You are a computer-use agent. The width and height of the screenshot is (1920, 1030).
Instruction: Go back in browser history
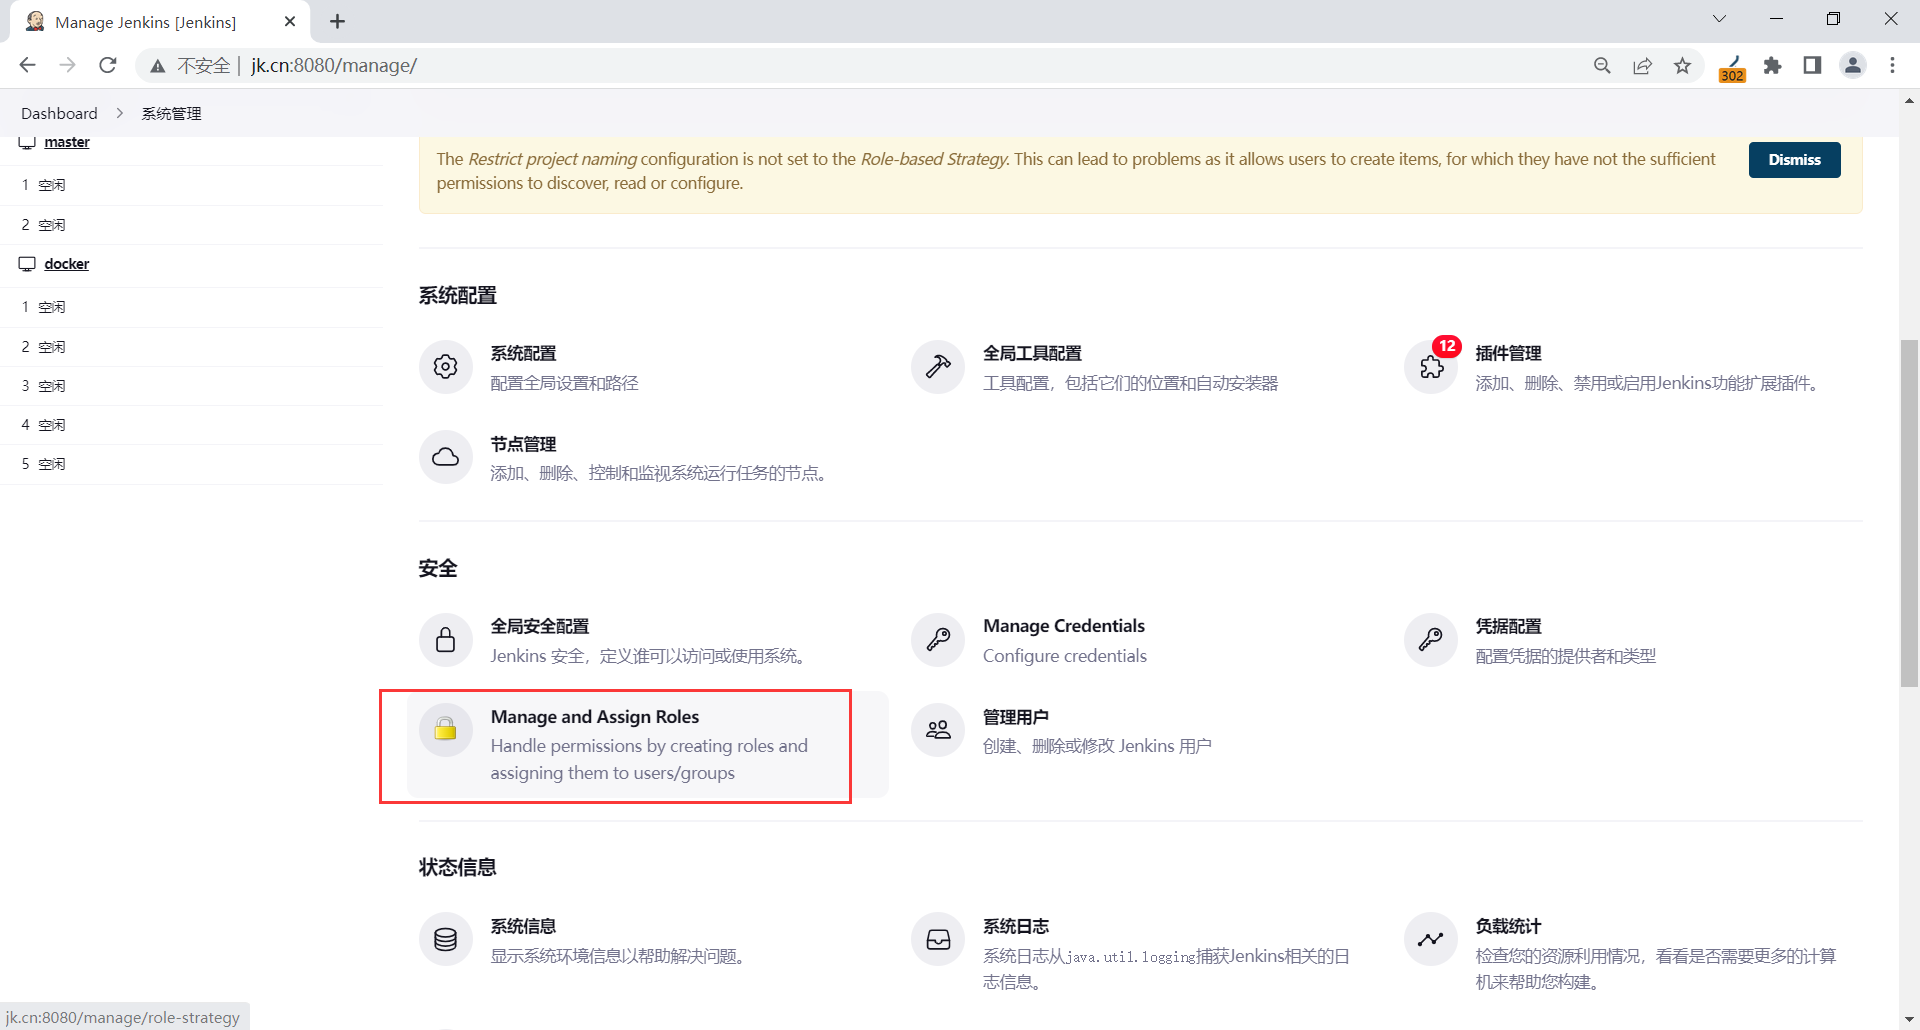click(27, 65)
